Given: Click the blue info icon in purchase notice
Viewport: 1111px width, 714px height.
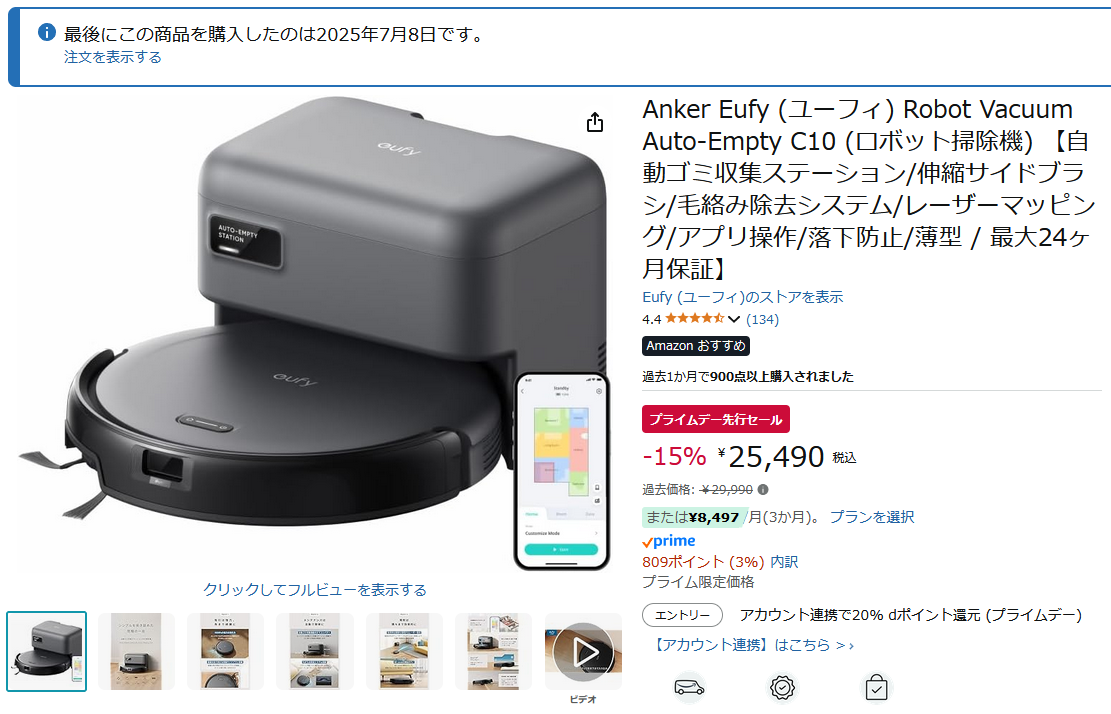Looking at the screenshot, I should pyautogui.click(x=47, y=32).
